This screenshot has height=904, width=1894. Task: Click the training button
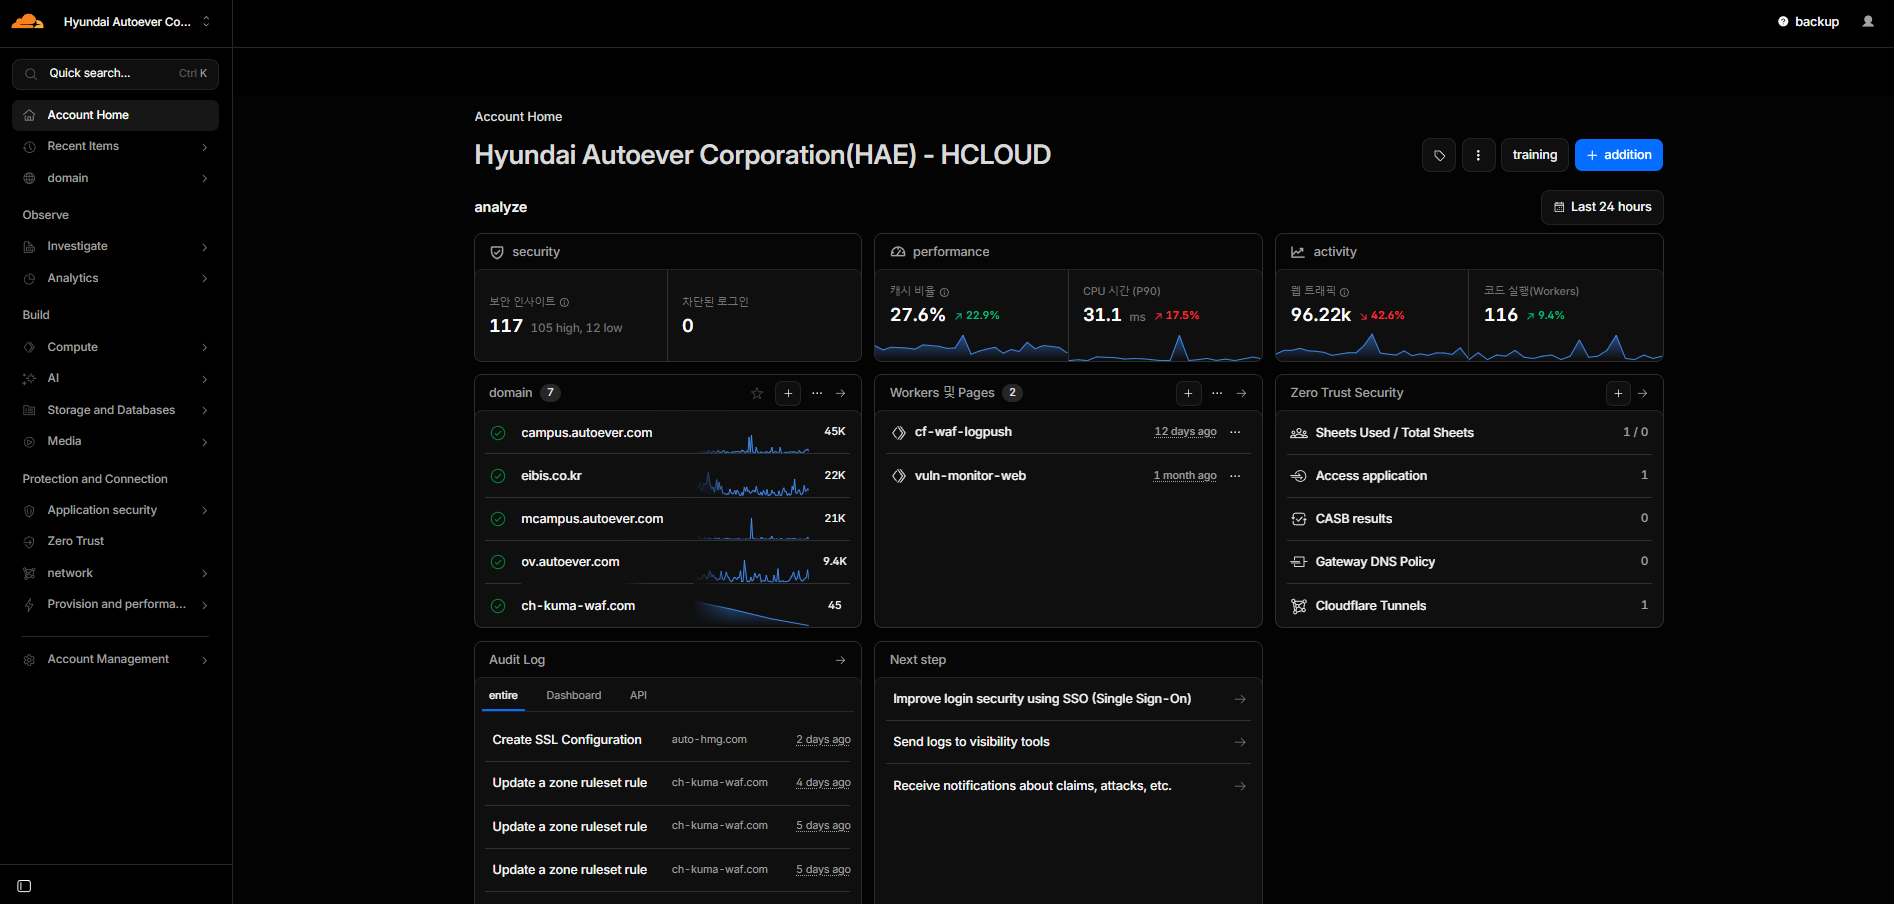point(1534,155)
